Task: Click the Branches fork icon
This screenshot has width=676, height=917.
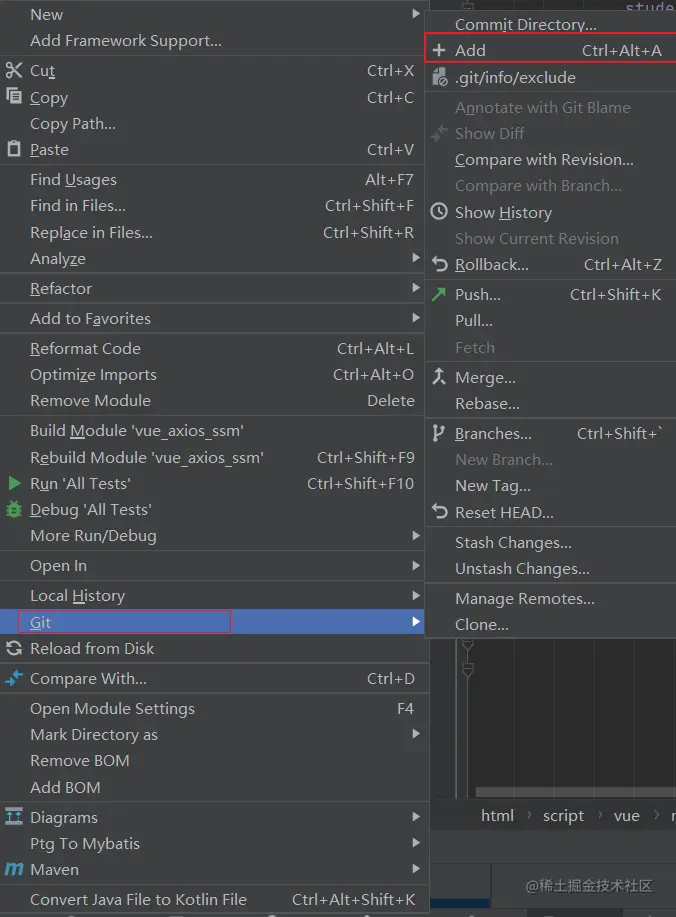Action: (x=438, y=433)
